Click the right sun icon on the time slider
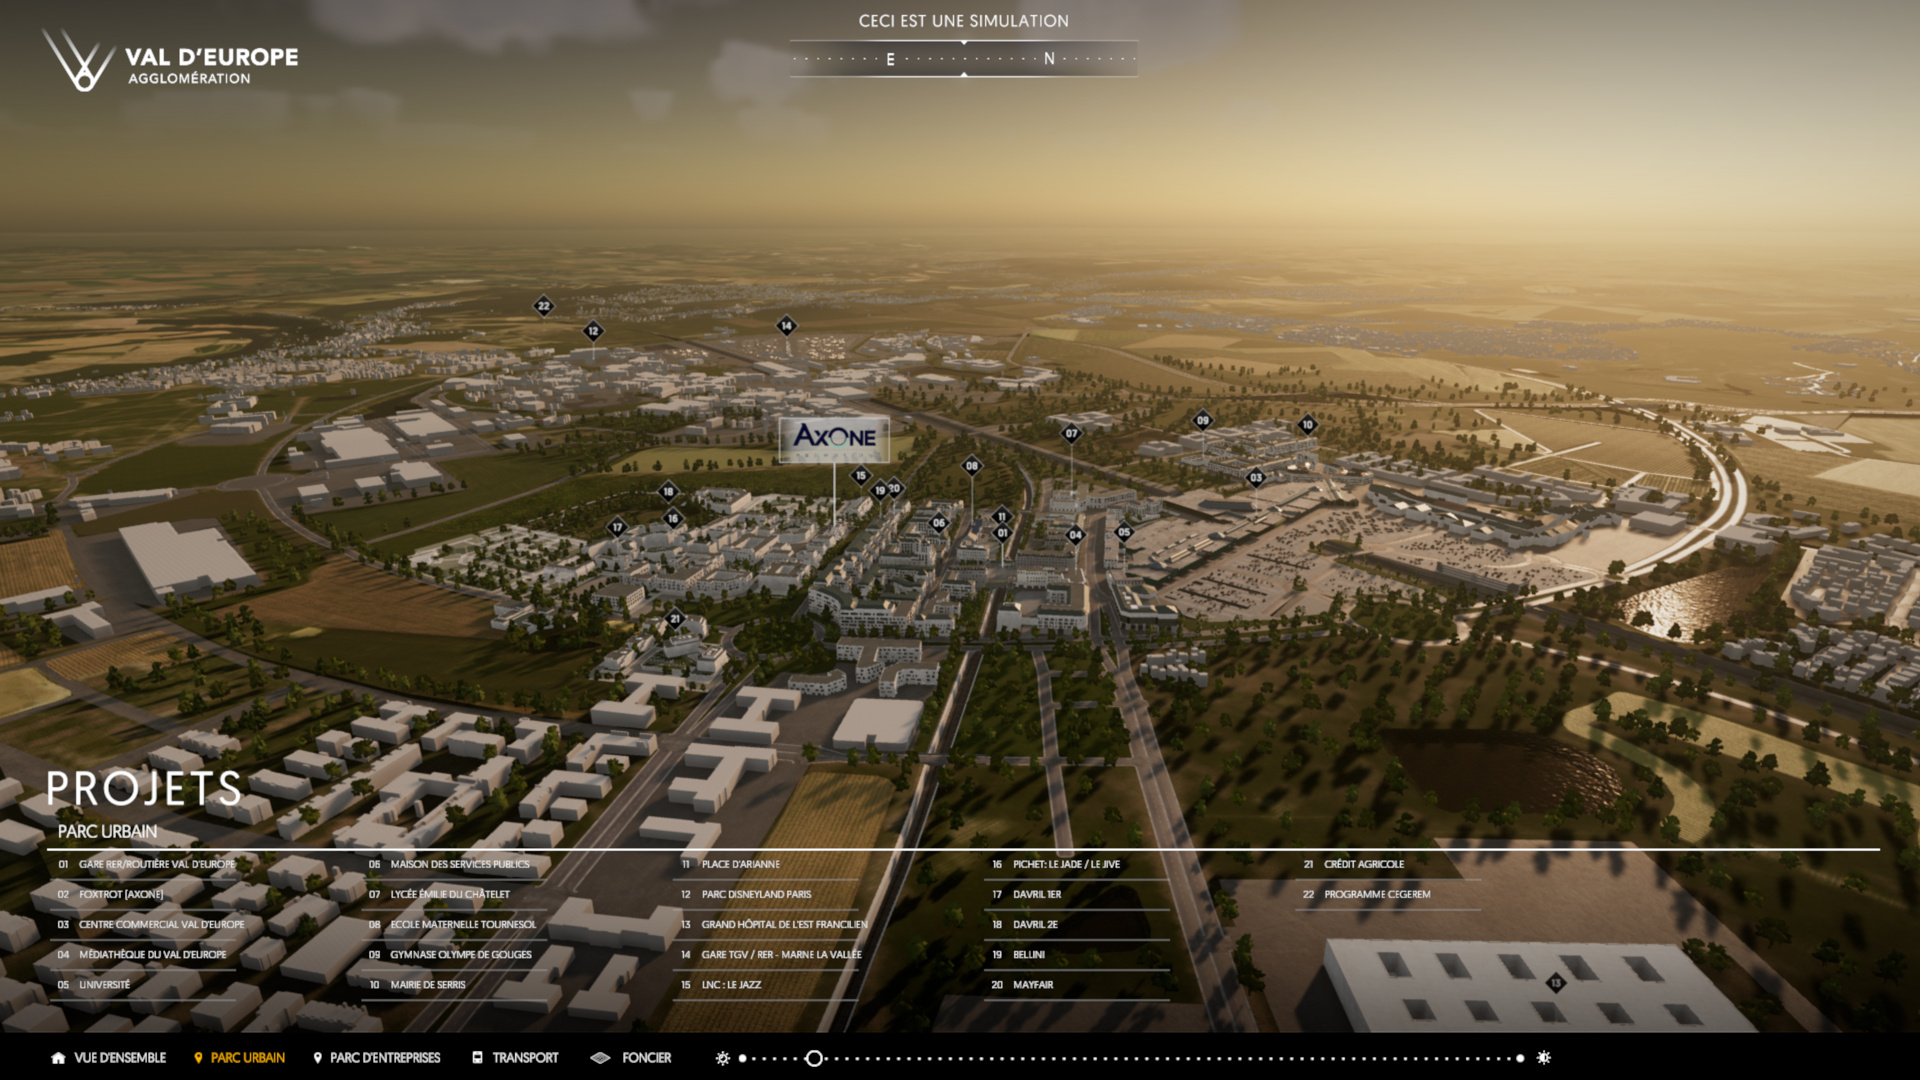 click(1544, 1058)
